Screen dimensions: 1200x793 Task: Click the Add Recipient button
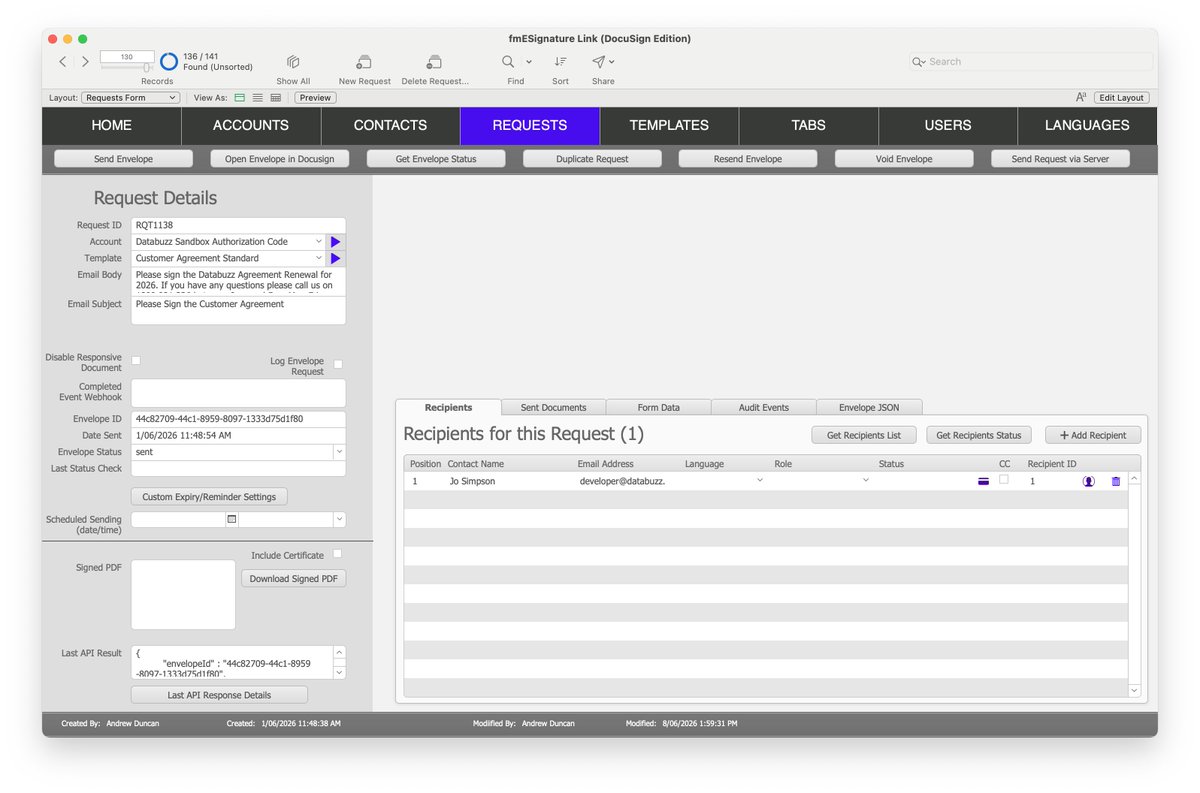[1093, 435]
